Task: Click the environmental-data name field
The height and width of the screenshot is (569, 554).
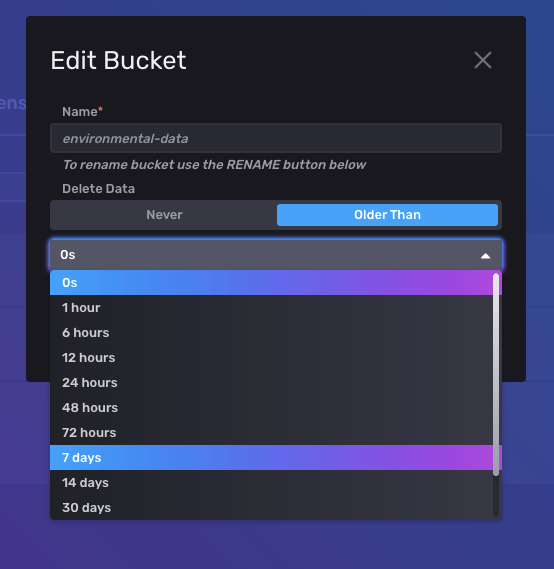Action: [276, 138]
